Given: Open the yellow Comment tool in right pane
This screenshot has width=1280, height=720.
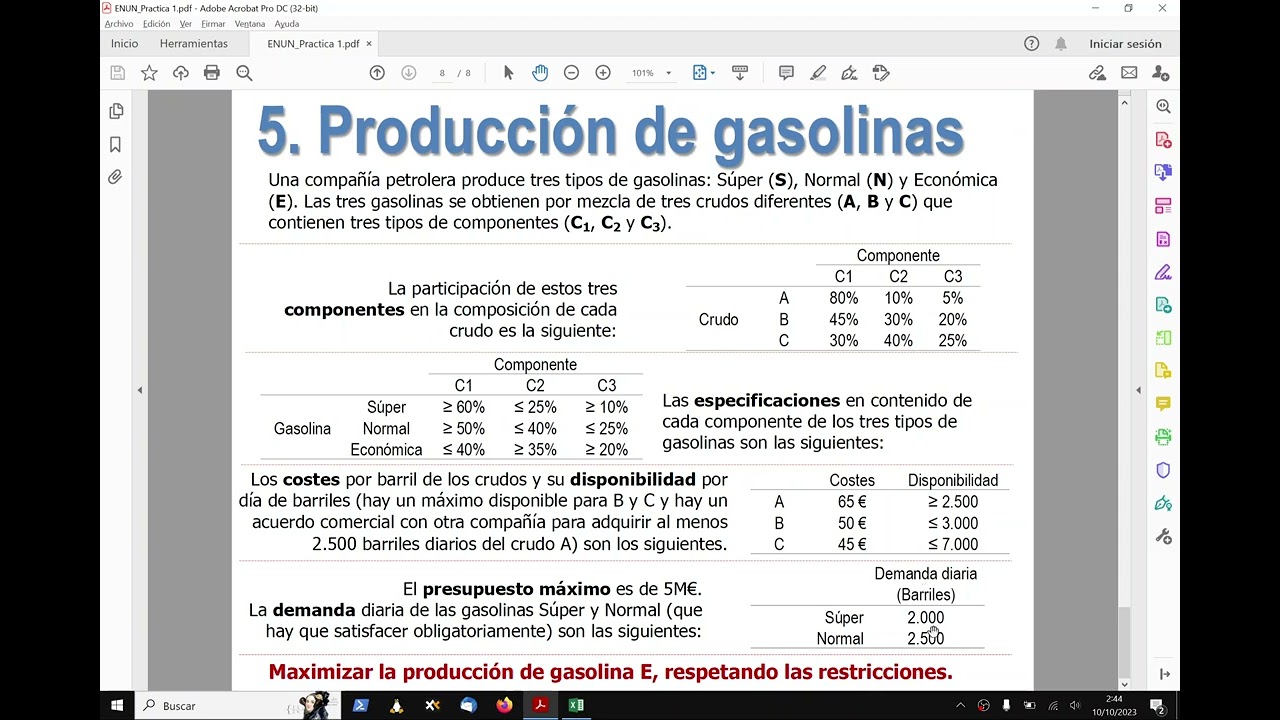Looking at the screenshot, I should coord(1163,404).
